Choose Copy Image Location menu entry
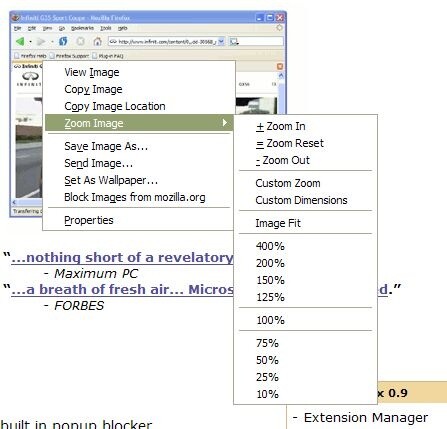This screenshot has height=429, width=447. (115, 106)
